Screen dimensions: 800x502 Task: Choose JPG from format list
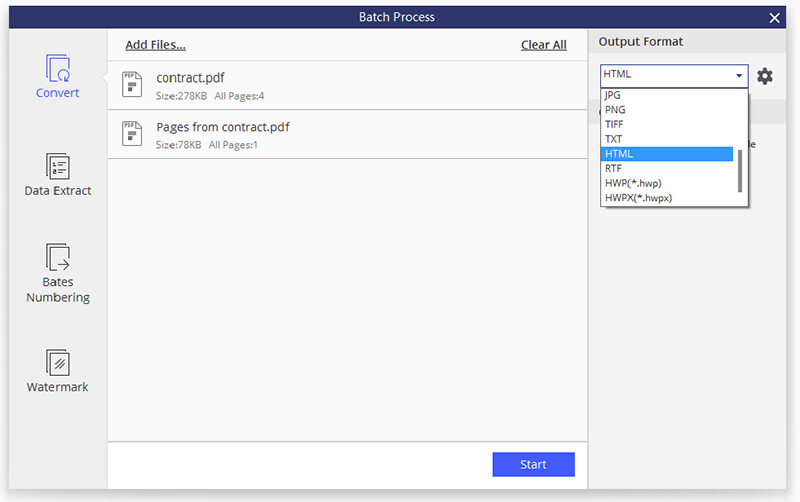coord(613,96)
